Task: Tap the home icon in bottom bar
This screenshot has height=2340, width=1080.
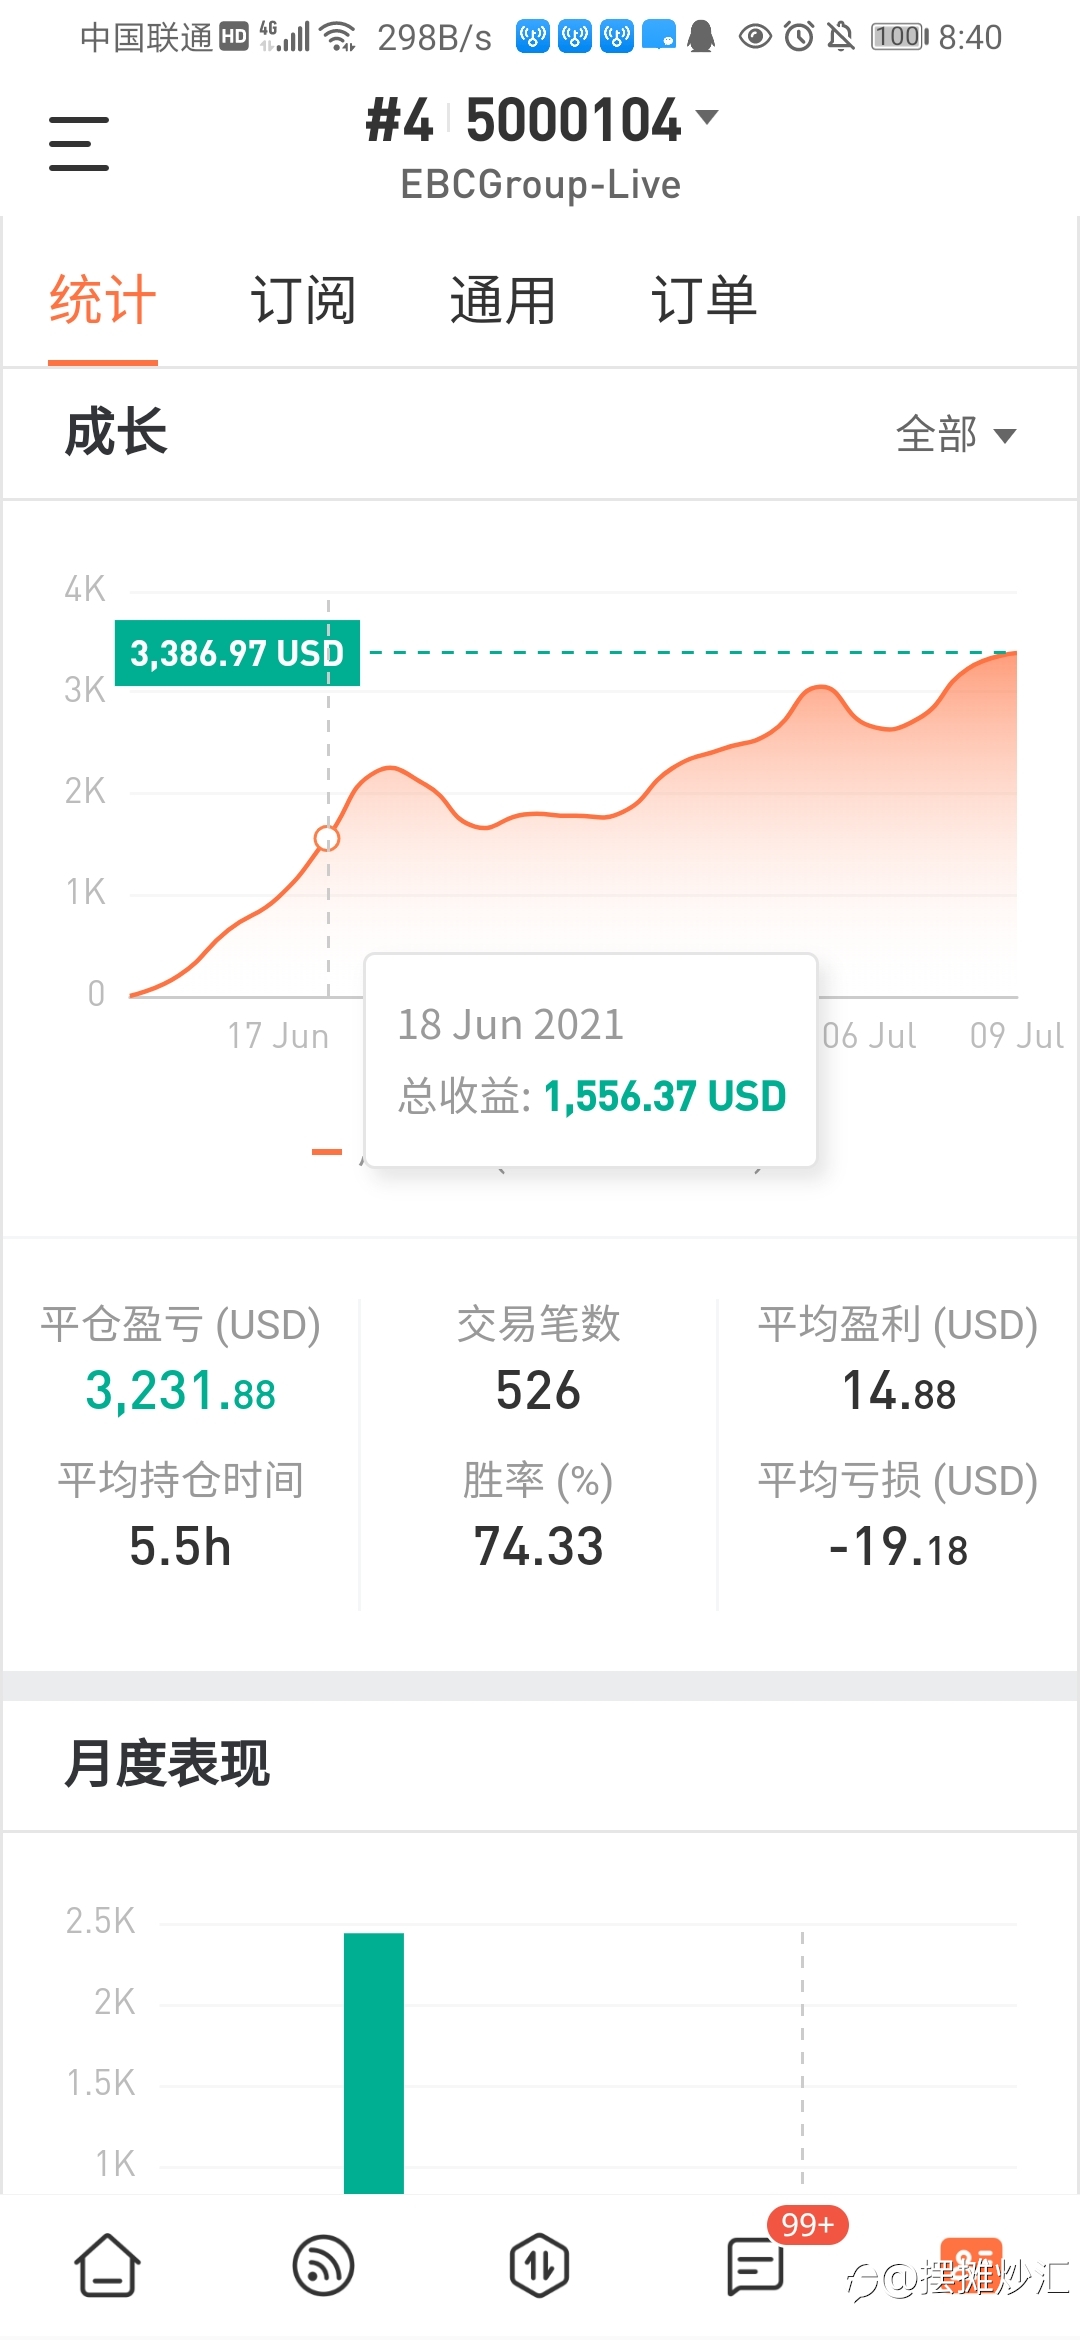Action: tap(107, 2265)
